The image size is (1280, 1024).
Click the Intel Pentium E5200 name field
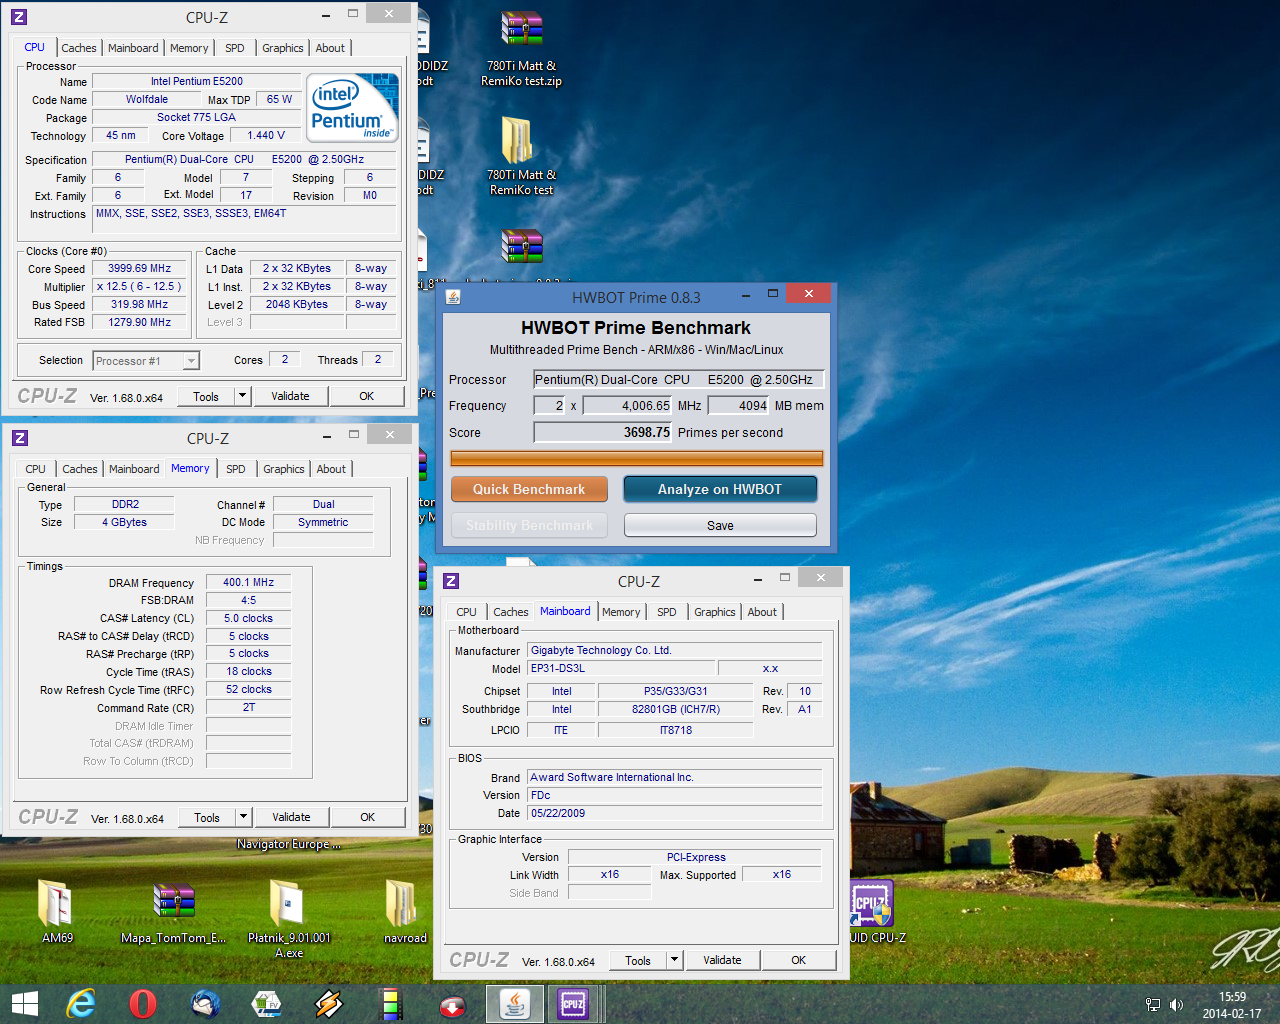pos(197,81)
